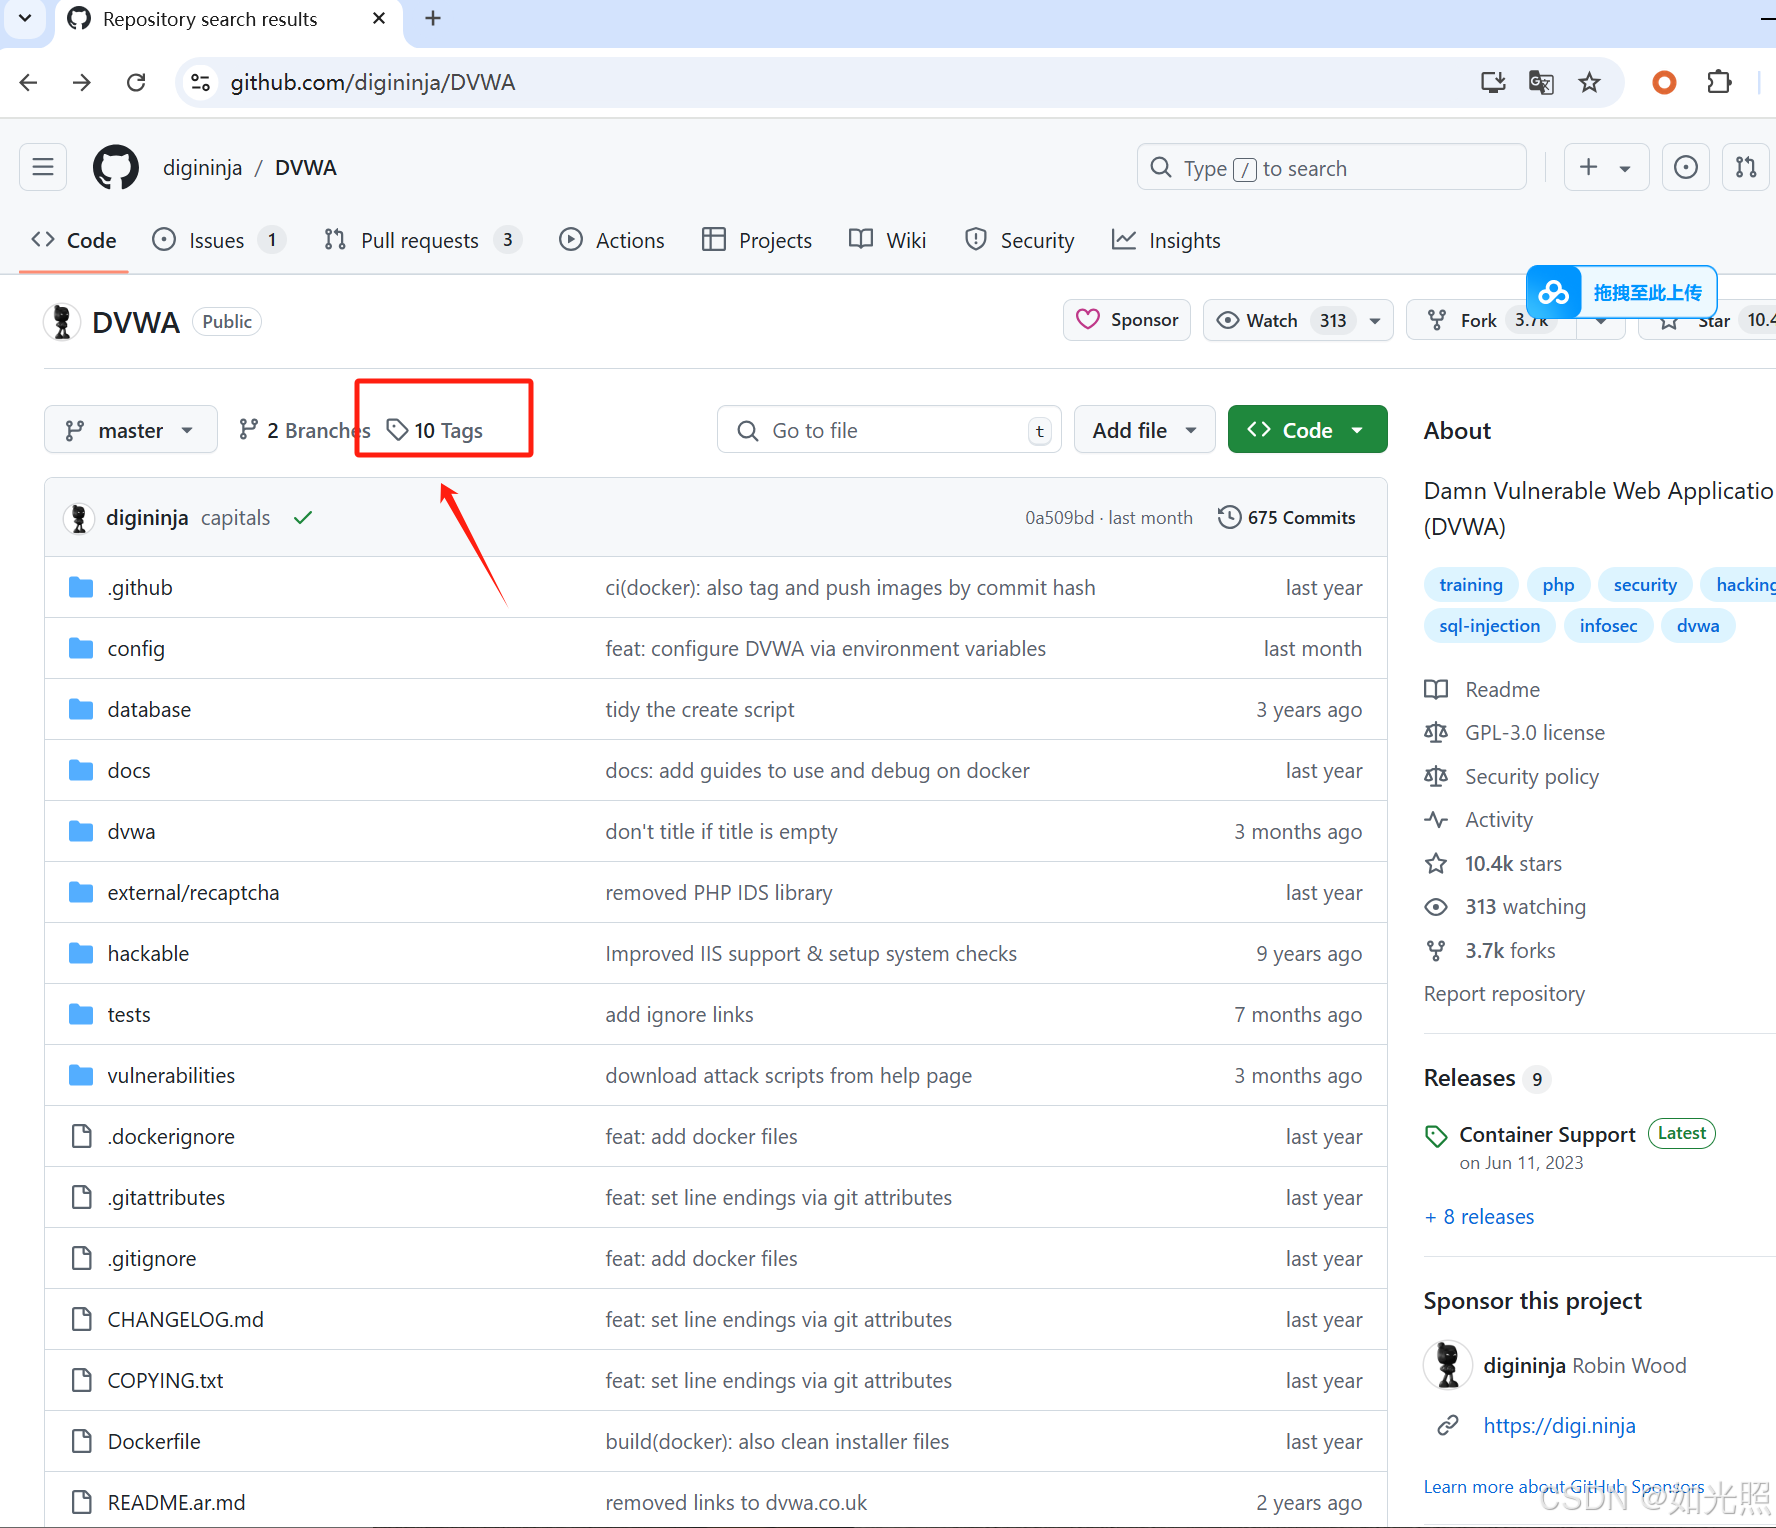Click the Go to file input
Screen dimensions: 1776x1528
pos(889,430)
